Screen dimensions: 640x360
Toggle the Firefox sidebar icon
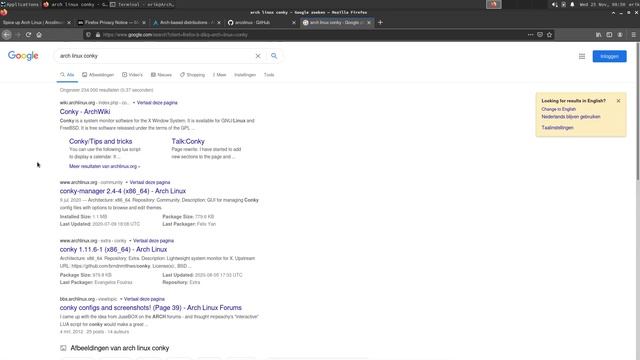[x=609, y=35]
